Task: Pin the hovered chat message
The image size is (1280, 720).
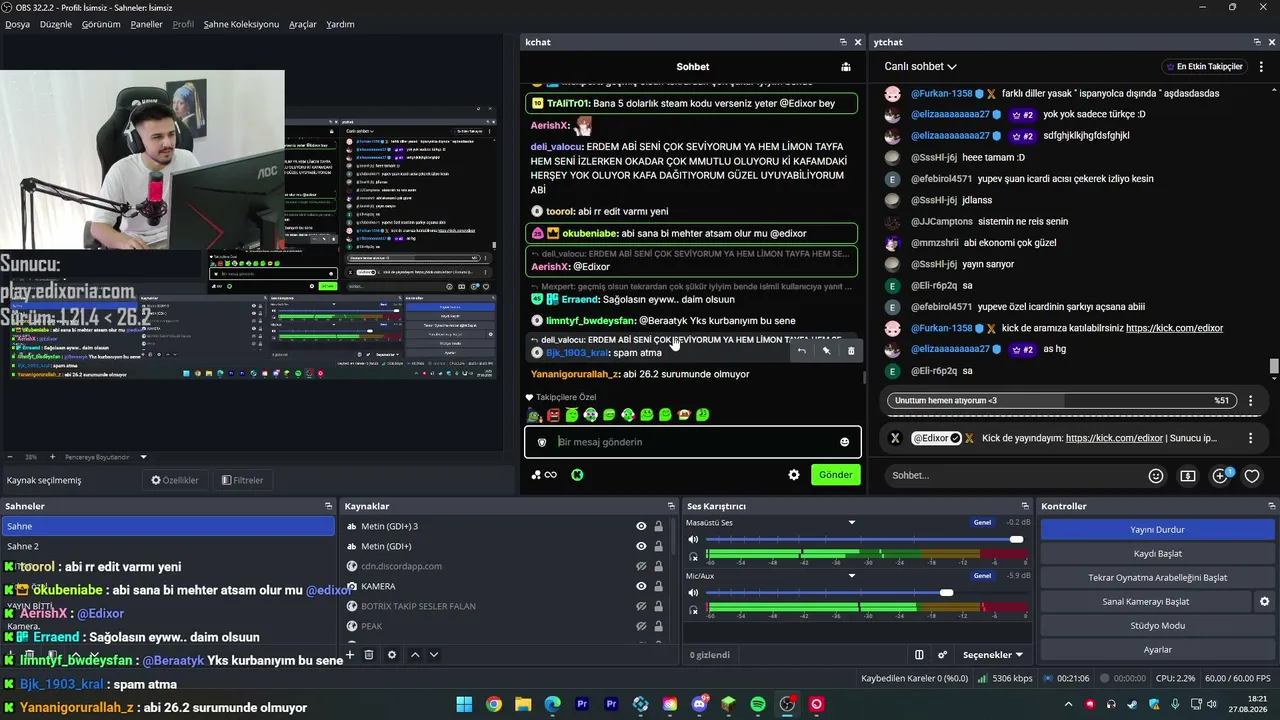Action: [x=826, y=351]
